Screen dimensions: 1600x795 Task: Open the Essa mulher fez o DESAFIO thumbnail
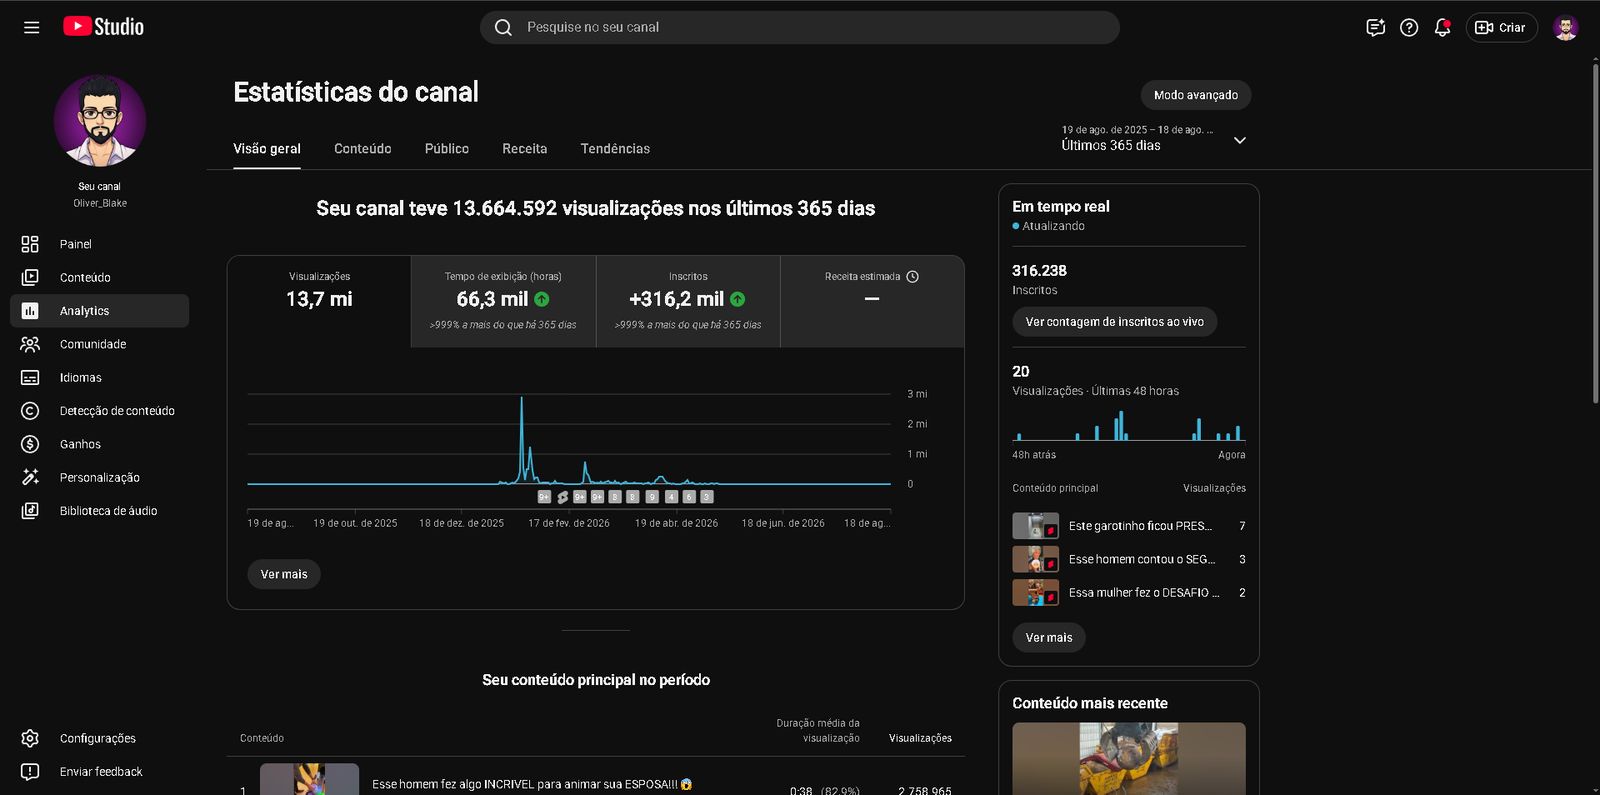pyautogui.click(x=1035, y=593)
